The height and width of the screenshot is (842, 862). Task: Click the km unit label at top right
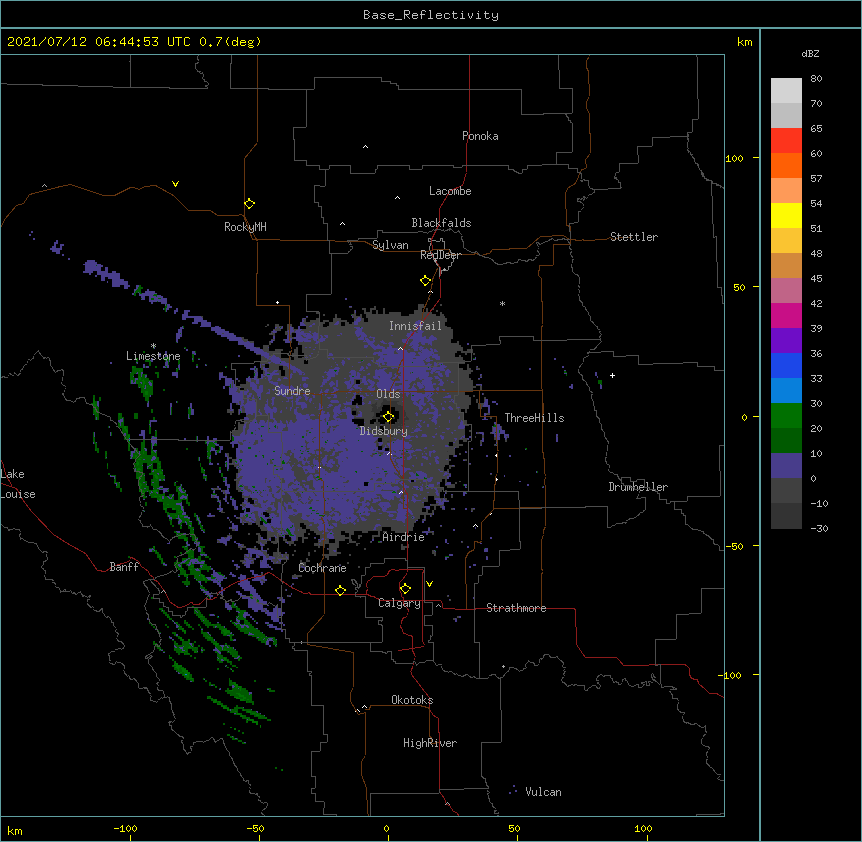744,42
